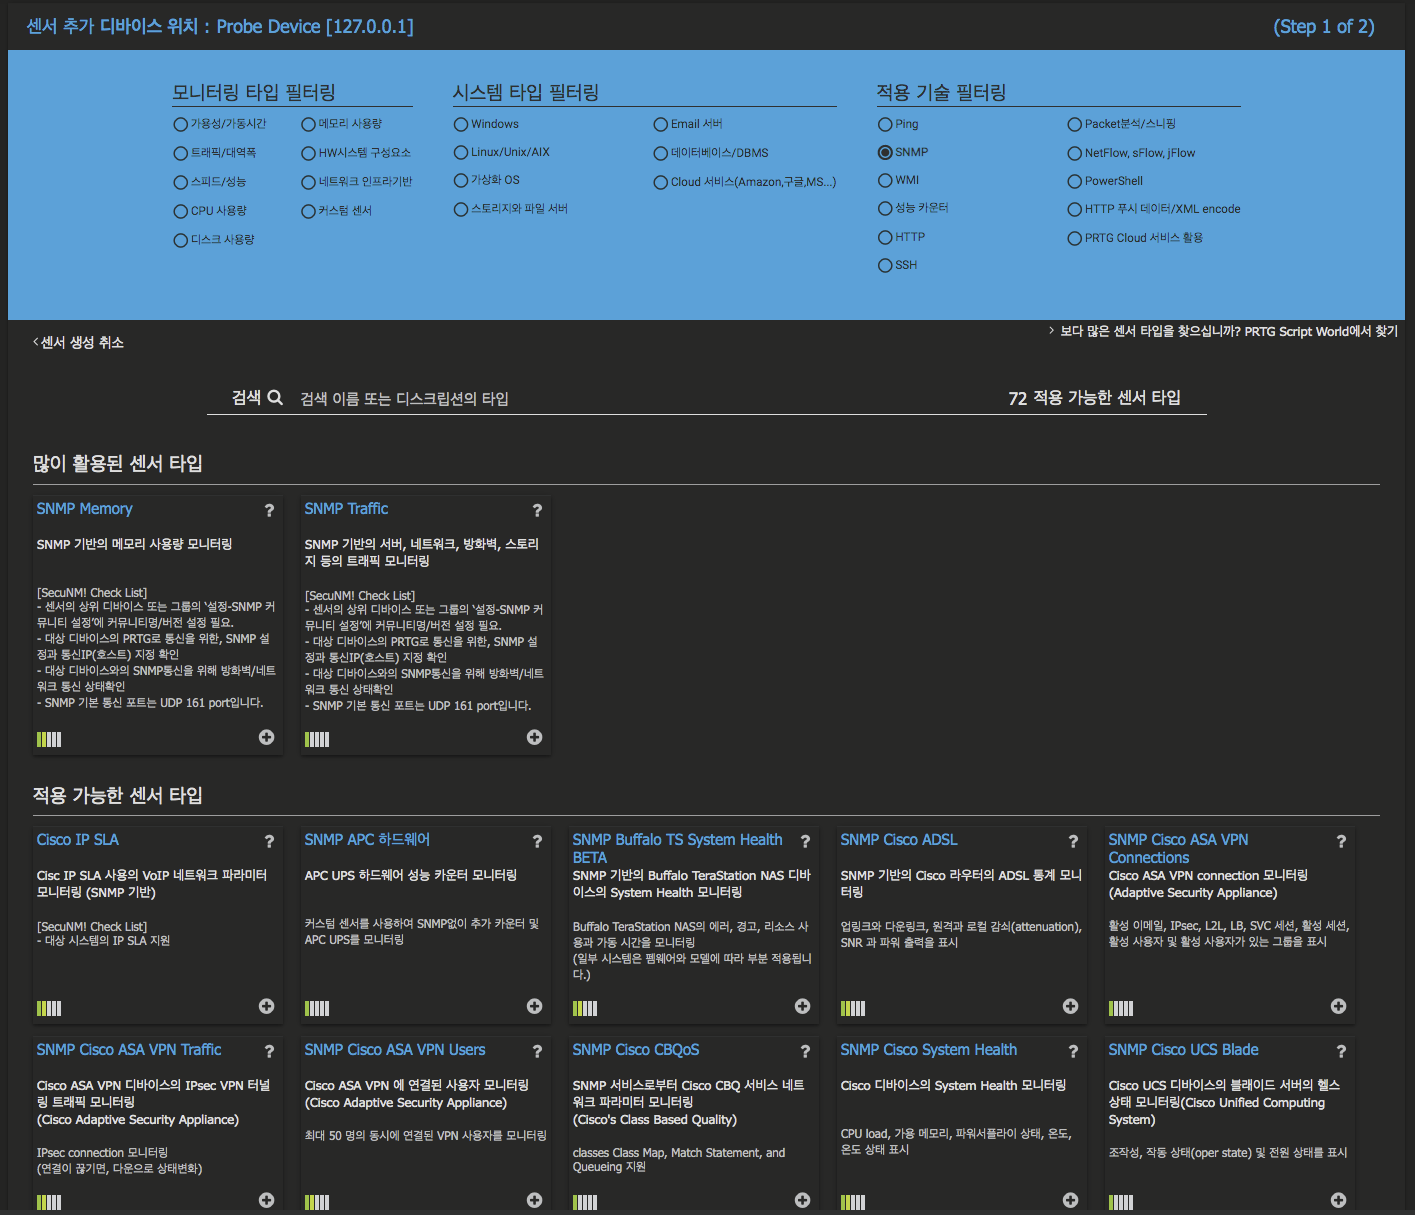
Task: Add SNMP Cisco ASA VPN Connections plus icon
Action: (1339, 1006)
